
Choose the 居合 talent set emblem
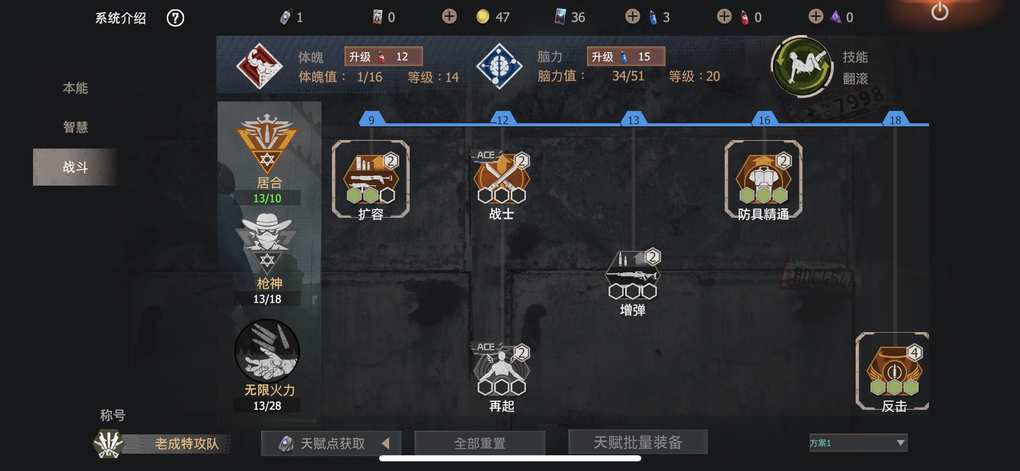pyautogui.click(x=267, y=145)
